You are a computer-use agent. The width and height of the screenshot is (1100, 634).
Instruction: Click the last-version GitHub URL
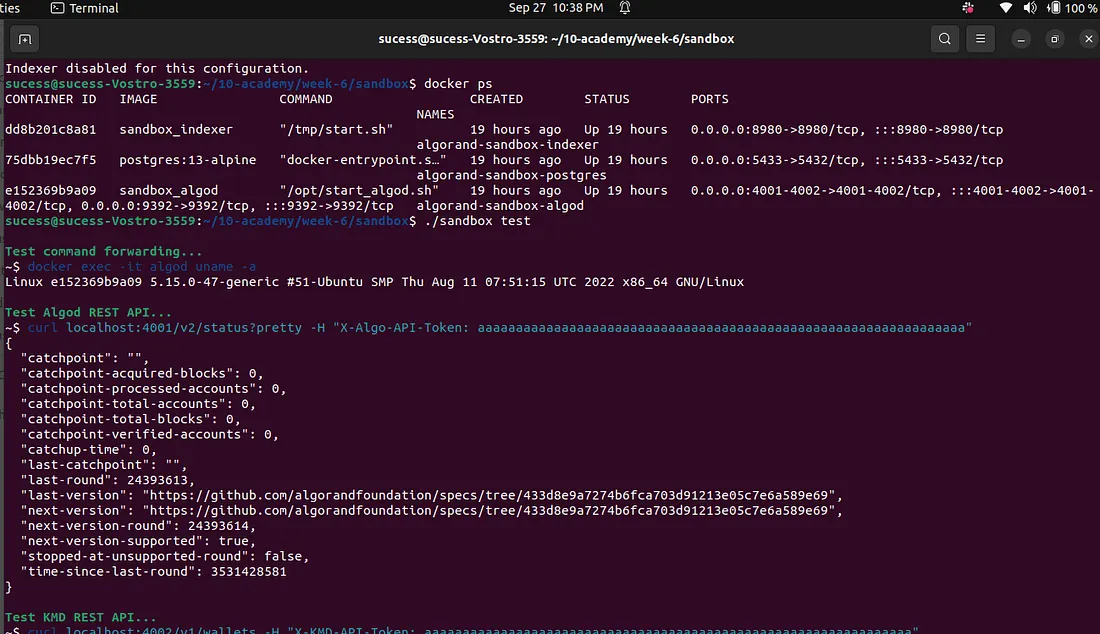coord(491,495)
